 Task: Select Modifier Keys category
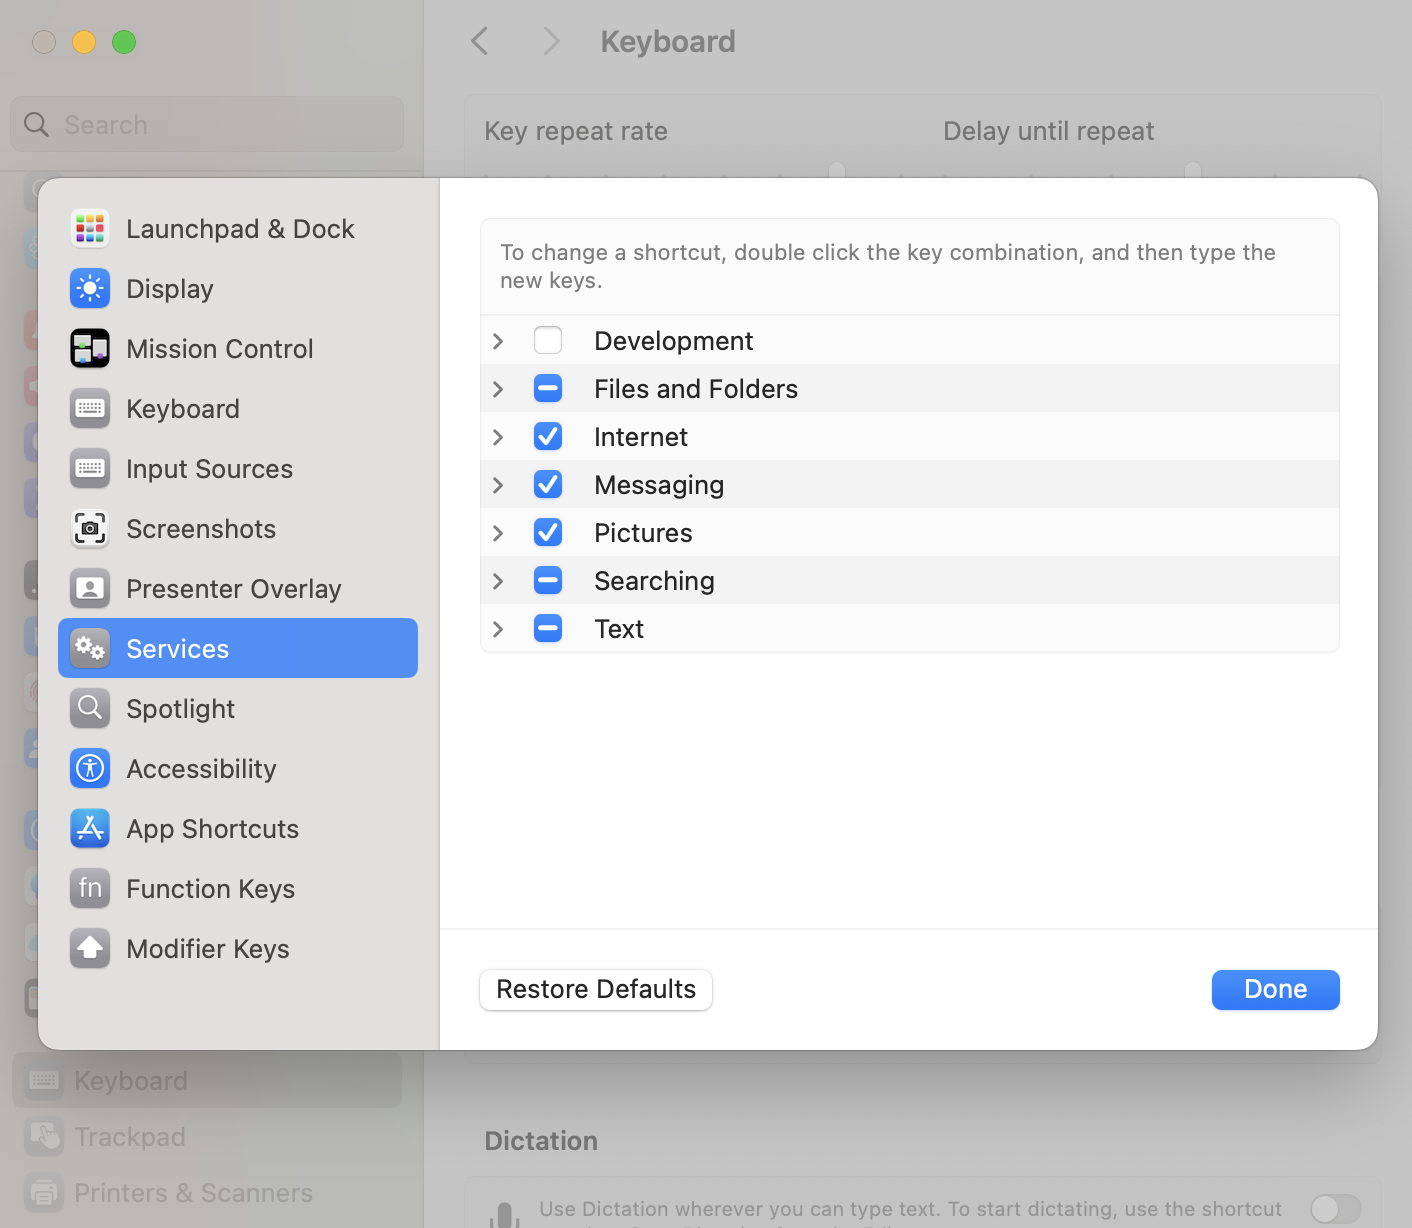pyautogui.click(x=238, y=948)
